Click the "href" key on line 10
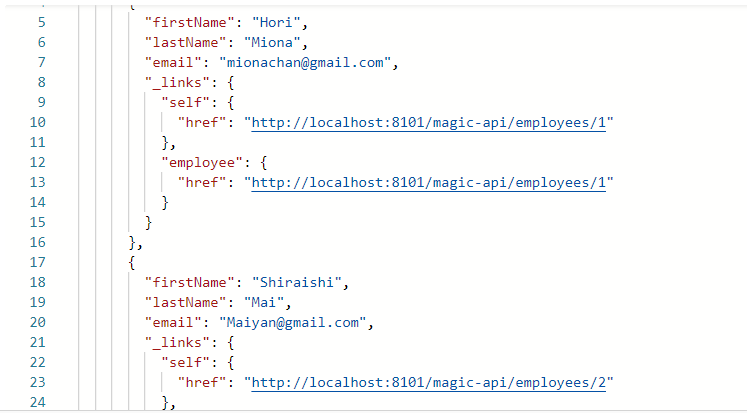747x413 pixels. tap(202, 123)
